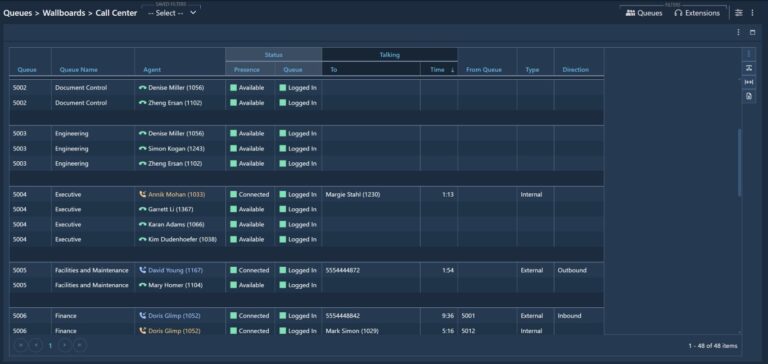Screen dimensions: 768x364
Task: Click the number 5554444872 cell
Action: click(x=342, y=270)
